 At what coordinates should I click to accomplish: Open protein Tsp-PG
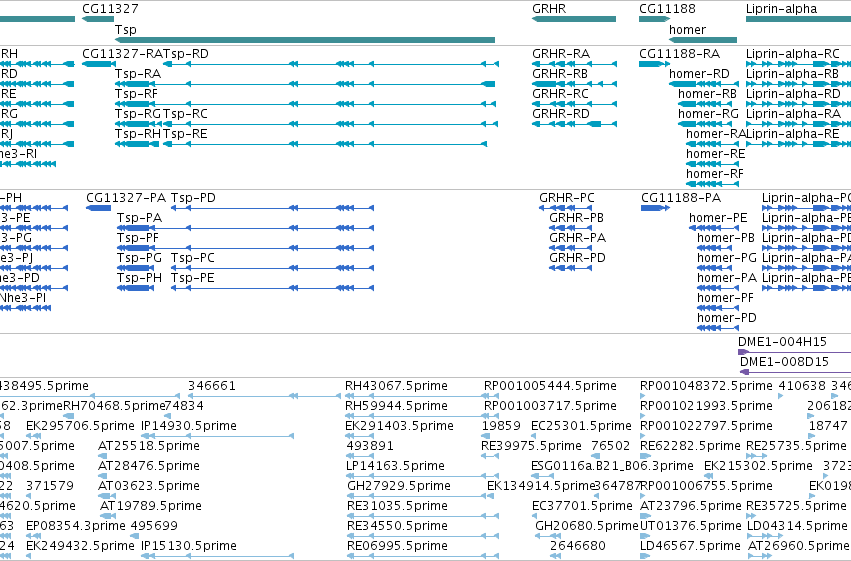pyautogui.click(x=139, y=258)
